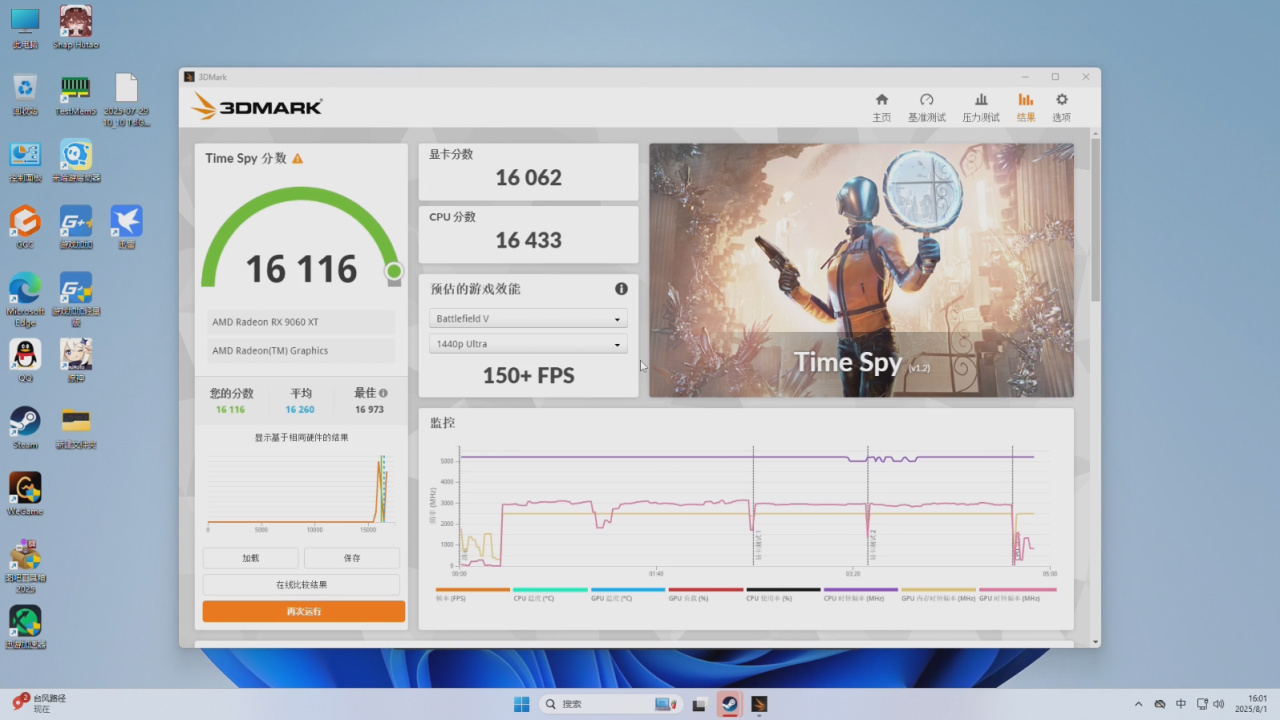This screenshot has height=720, width=1280.
Task: Click the CPU 时钟频率 (MHz) purple legend item
Action: point(861,594)
